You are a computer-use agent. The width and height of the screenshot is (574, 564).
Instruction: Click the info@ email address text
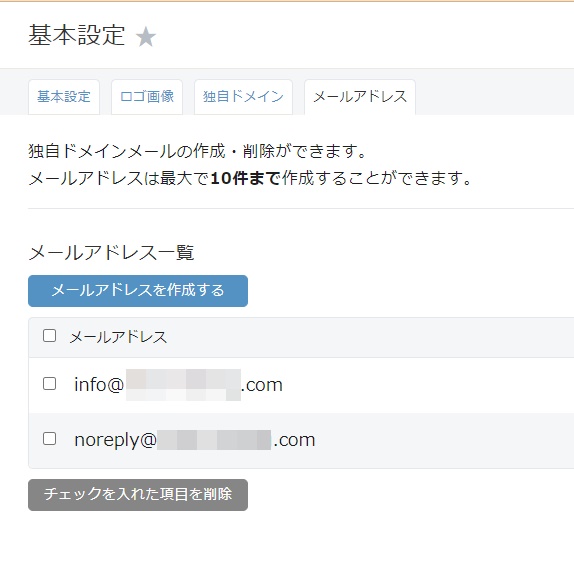178,385
